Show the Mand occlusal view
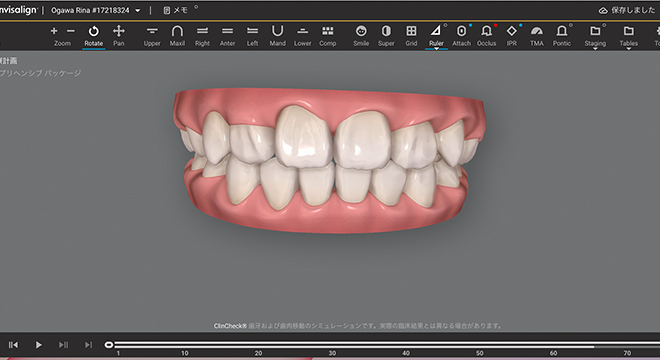Viewport: 660px width, 360px height. (x=277, y=36)
